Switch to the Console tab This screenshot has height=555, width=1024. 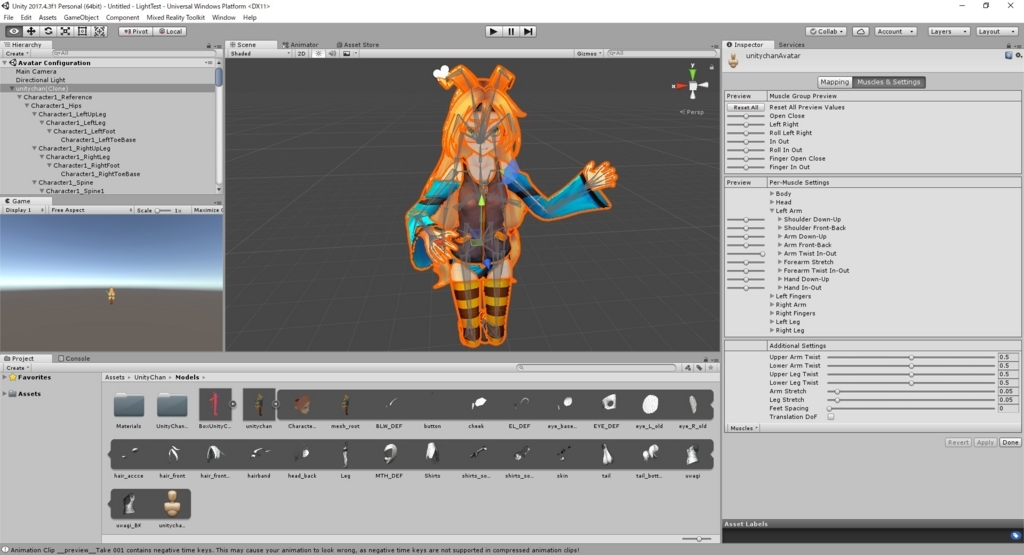[x=74, y=358]
